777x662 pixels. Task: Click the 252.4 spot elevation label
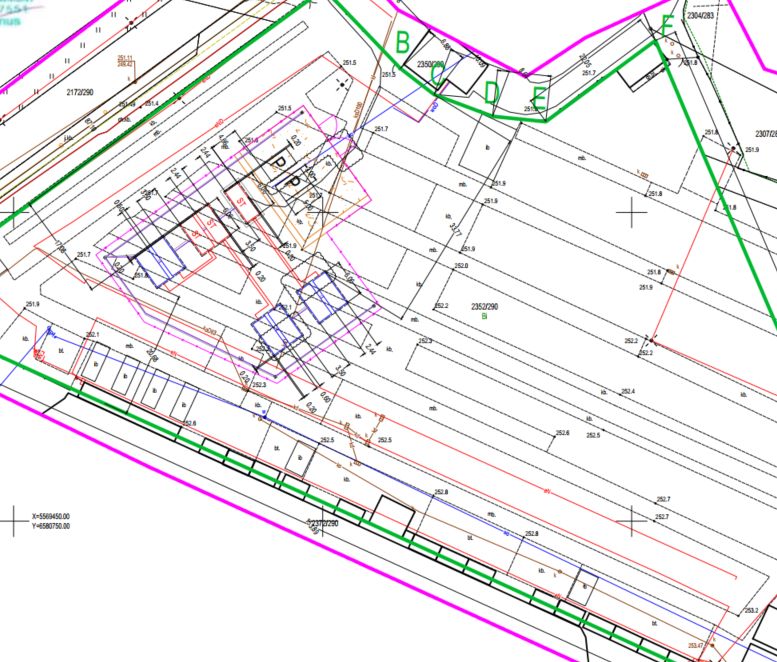(629, 390)
